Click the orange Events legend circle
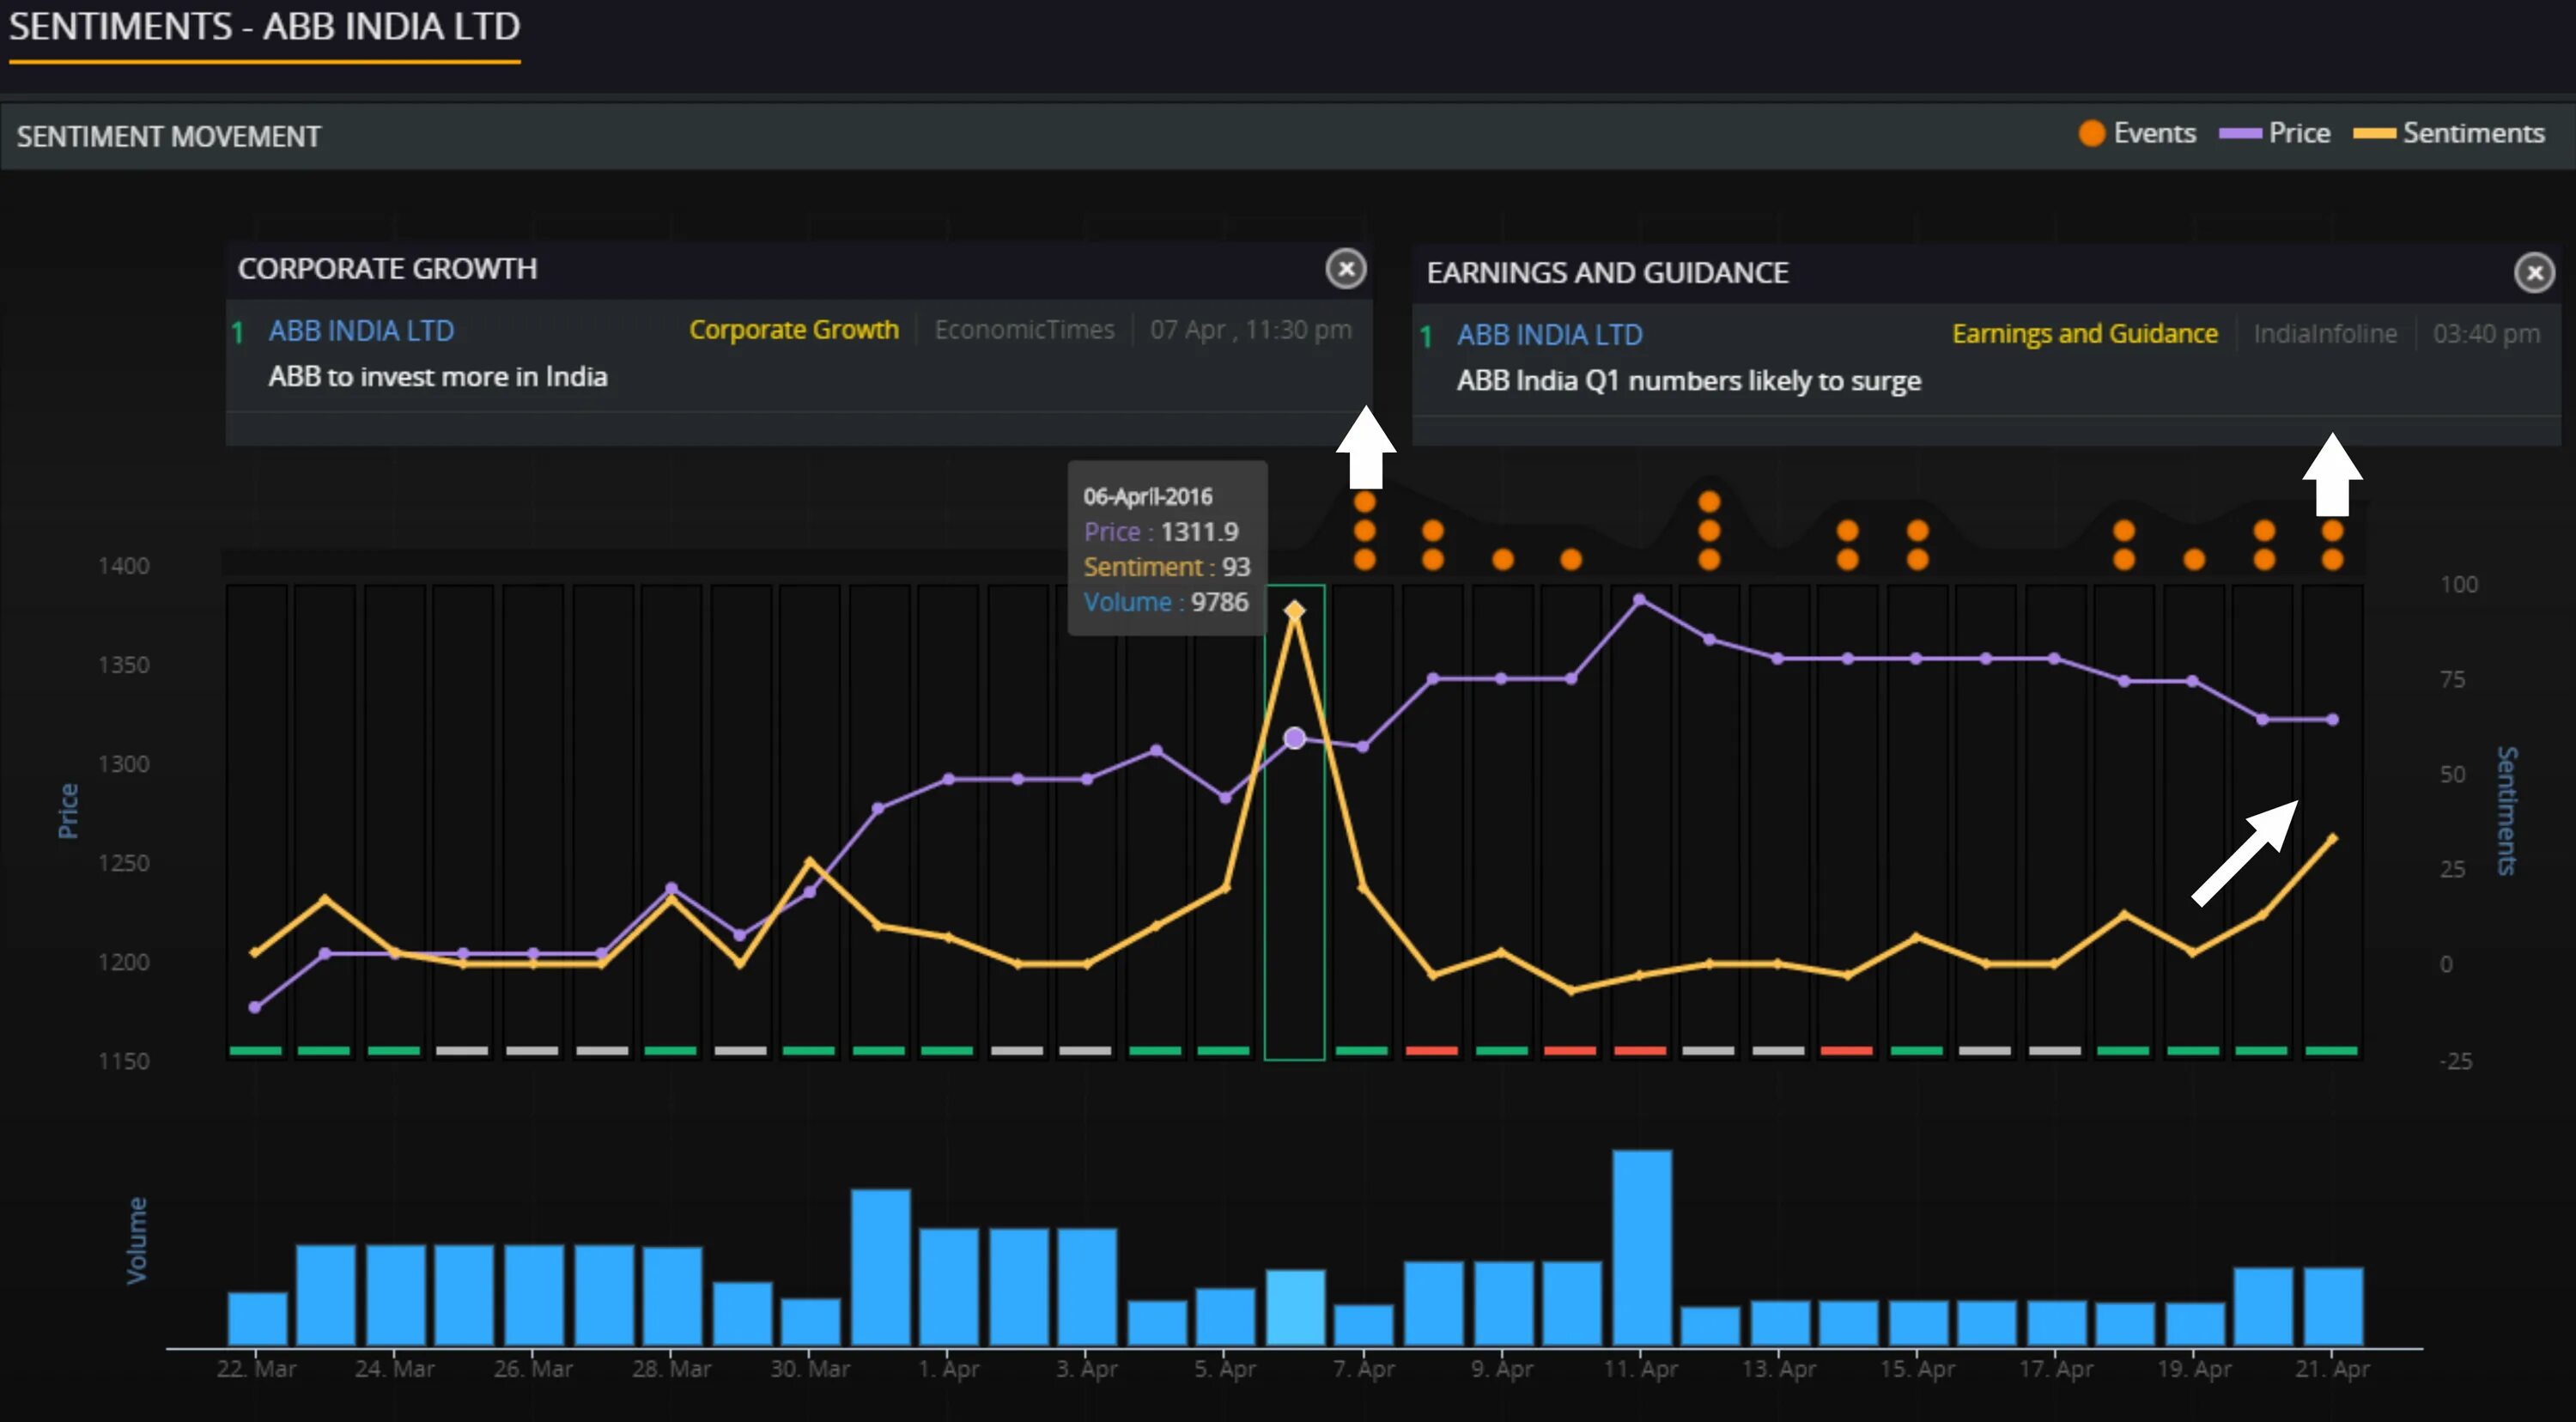 [x=2092, y=133]
